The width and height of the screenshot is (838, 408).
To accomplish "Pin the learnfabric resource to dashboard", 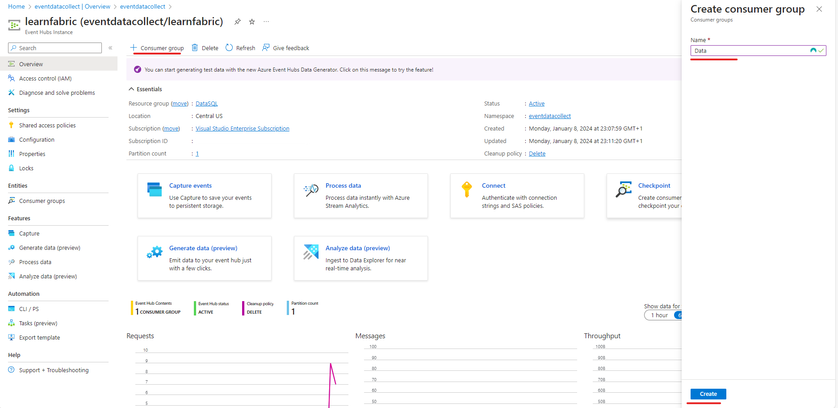I will 237,22.
